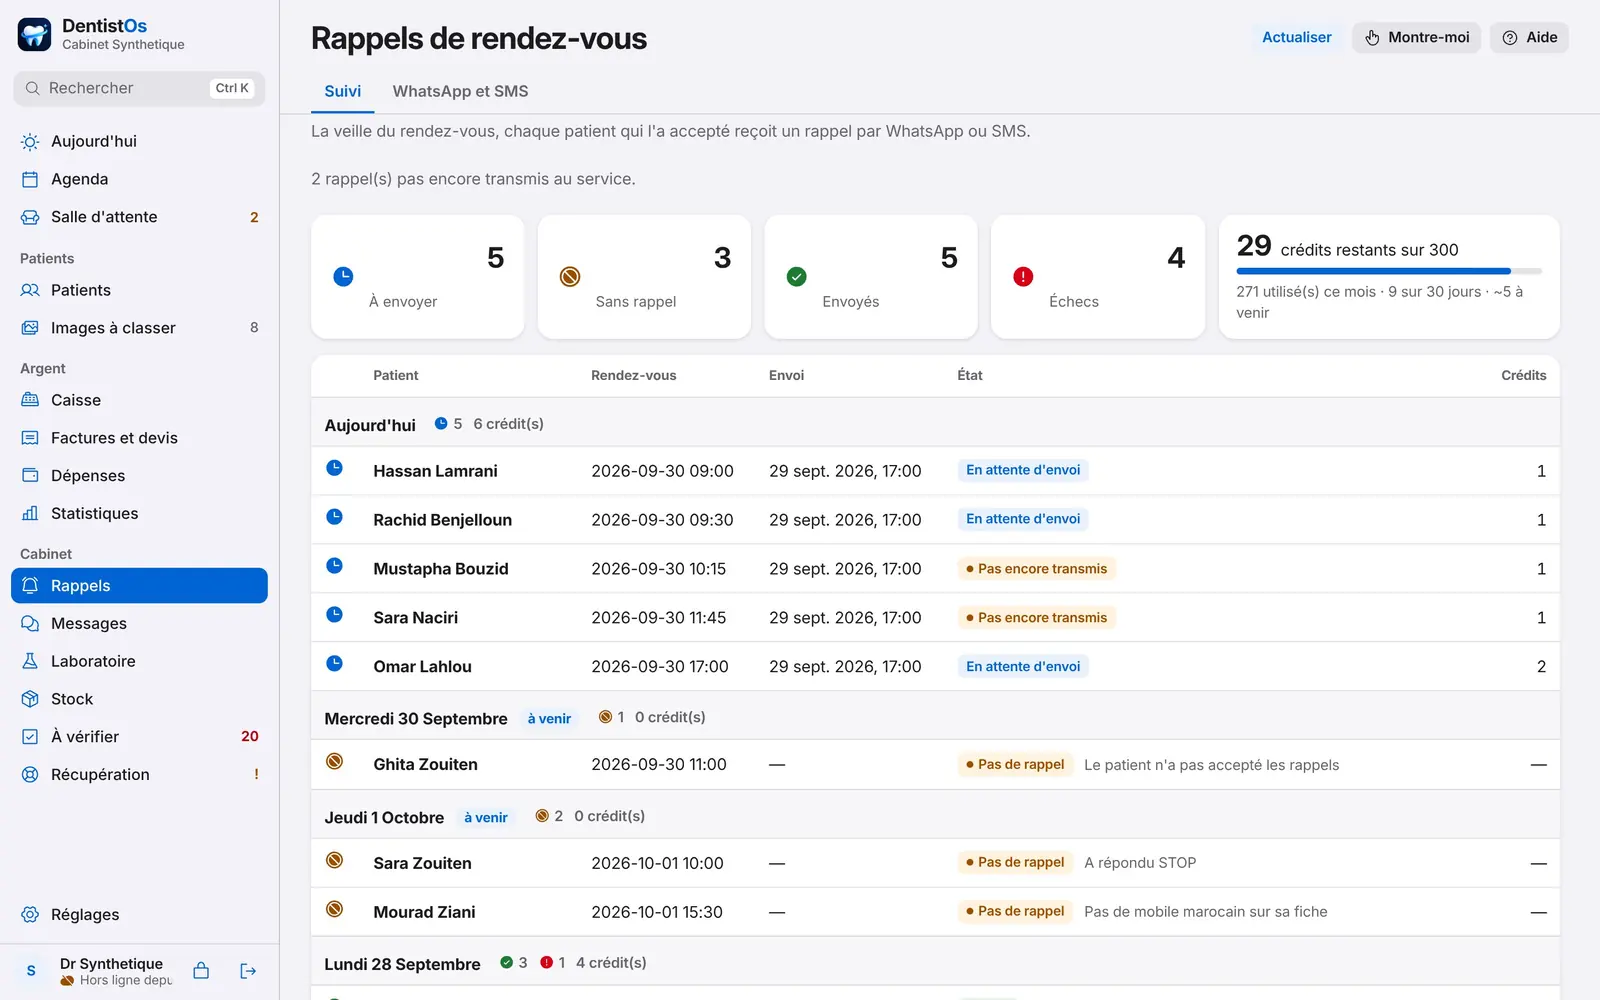Open patient Sara Zouiten
Viewport: 1600px width, 1000px height.
pyautogui.click(x=422, y=863)
